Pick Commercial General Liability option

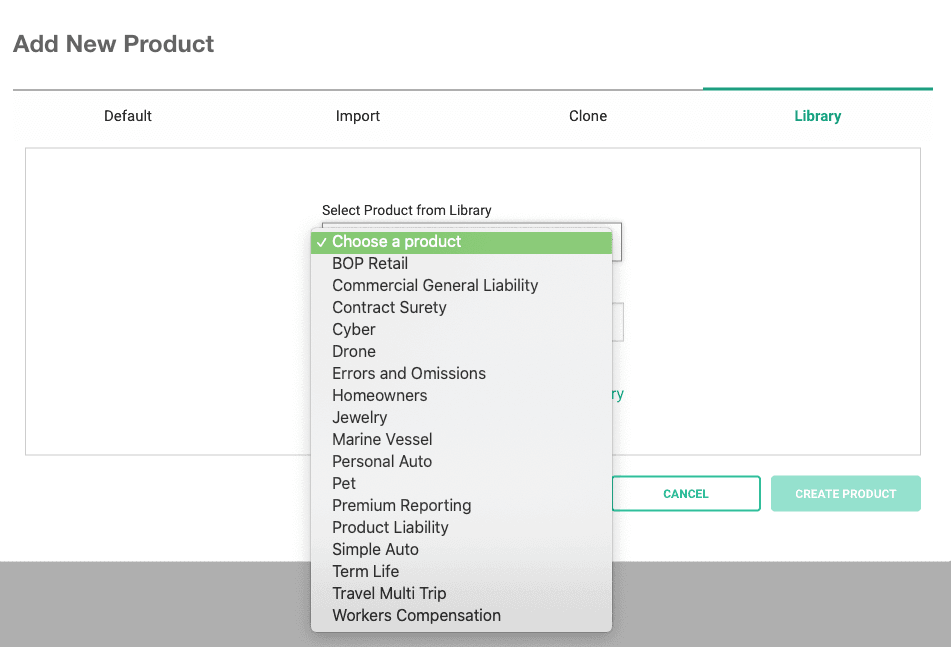[x=435, y=286]
